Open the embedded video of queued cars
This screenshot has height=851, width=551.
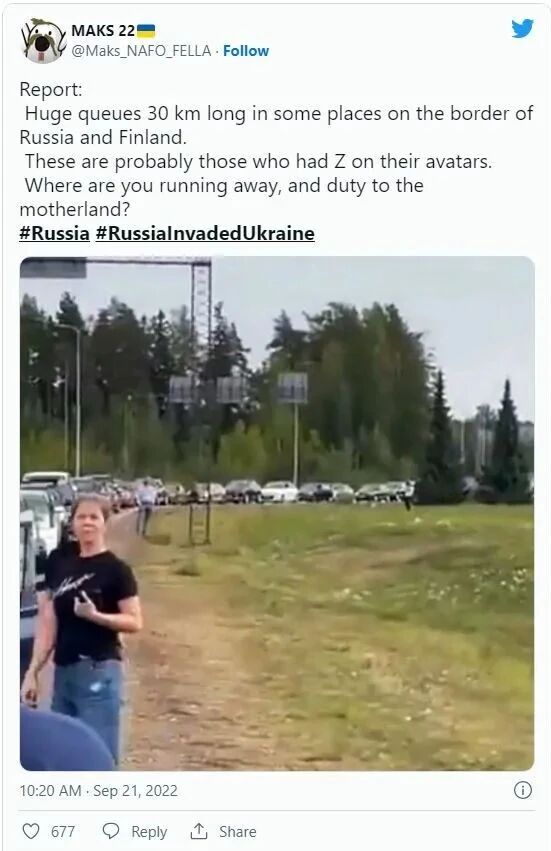coord(277,513)
